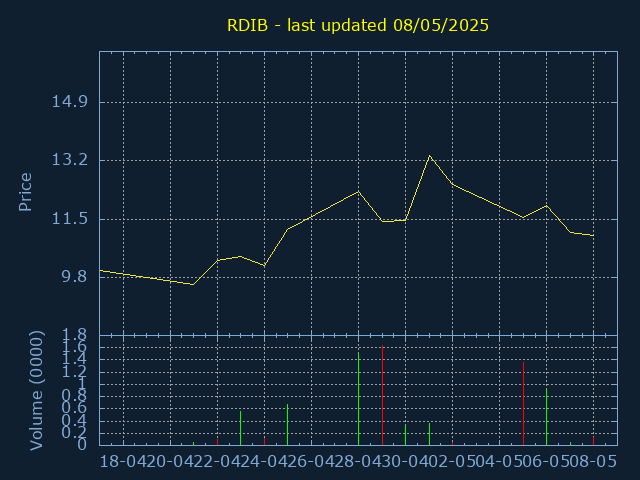
Task: Click the 08-05 date label
Action: (x=593, y=461)
